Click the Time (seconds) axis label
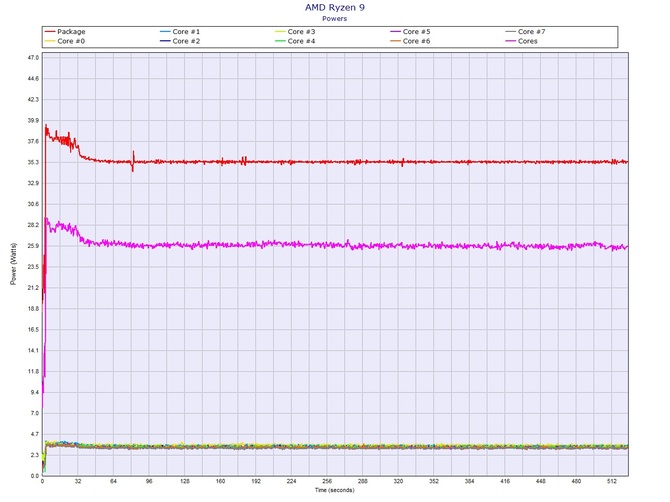670x502 pixels. pos(335,490)
